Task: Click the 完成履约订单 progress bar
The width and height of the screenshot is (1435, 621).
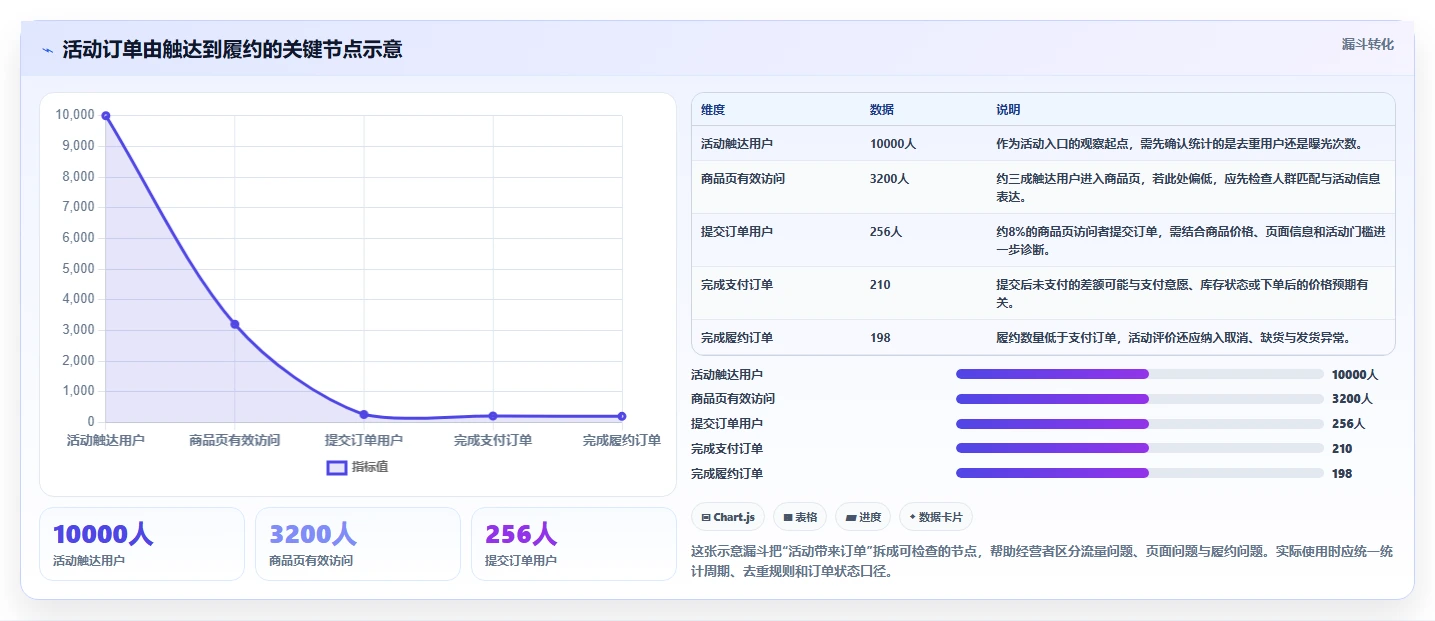Action: click(1140, 473)
